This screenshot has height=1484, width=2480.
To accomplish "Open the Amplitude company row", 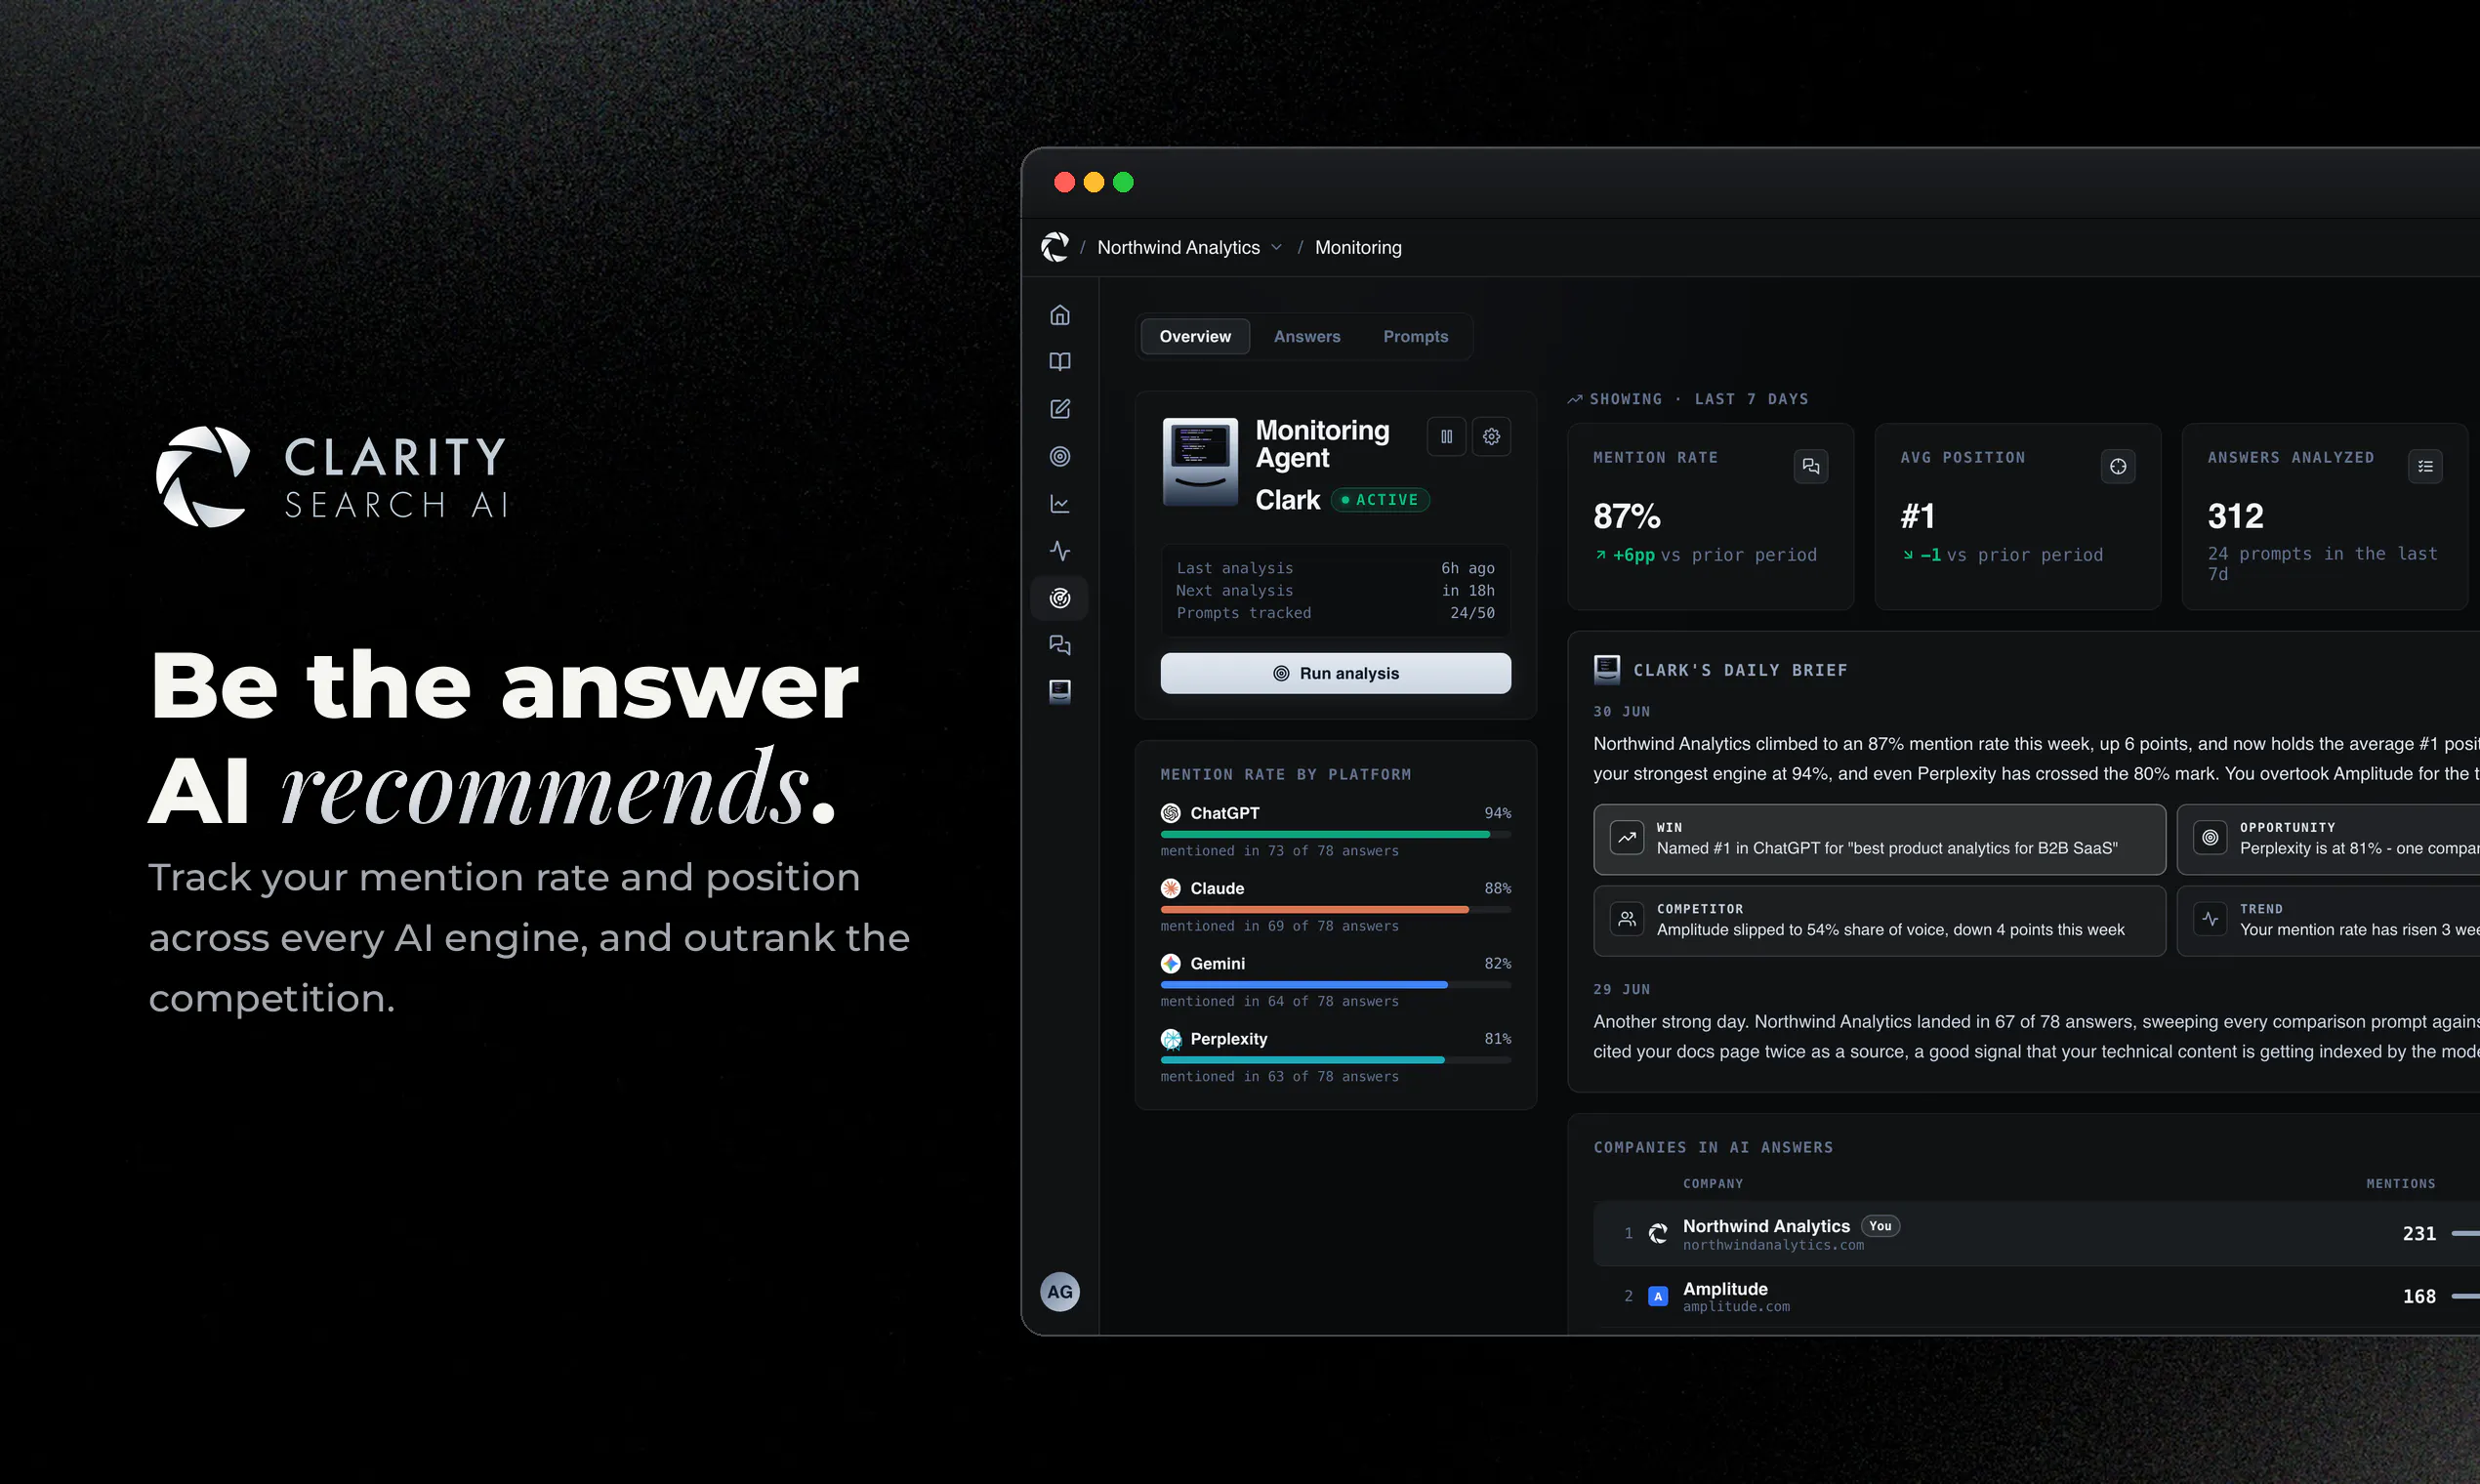I will coord(2036,1296).
